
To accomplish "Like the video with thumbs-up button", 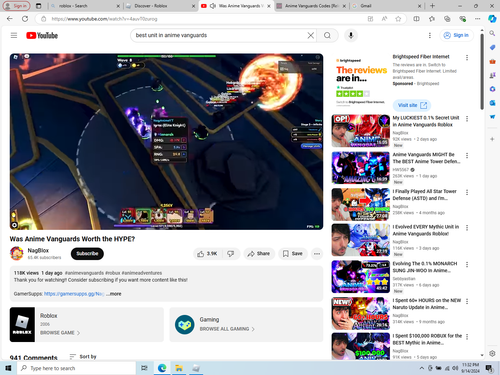I will [x=207, y=254].
